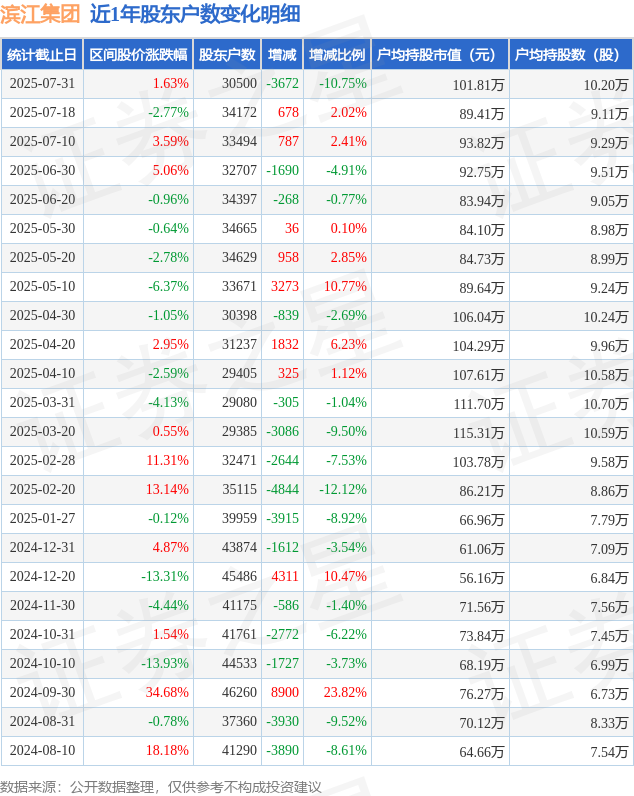Click the -12.12% change ratio cell
634x796 pixels.
point(343,489)
